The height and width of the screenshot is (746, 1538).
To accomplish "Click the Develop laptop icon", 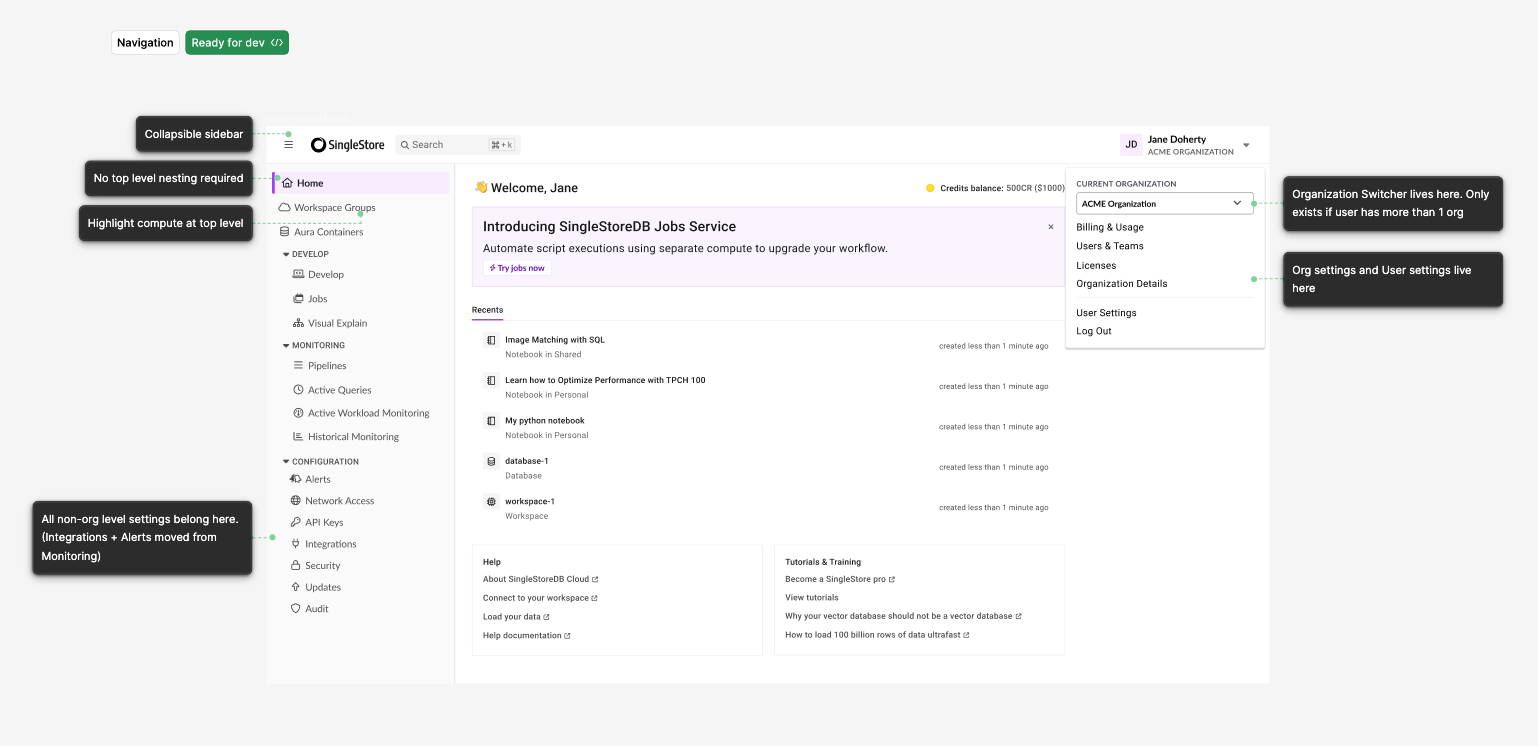I will tap(298, 274).
